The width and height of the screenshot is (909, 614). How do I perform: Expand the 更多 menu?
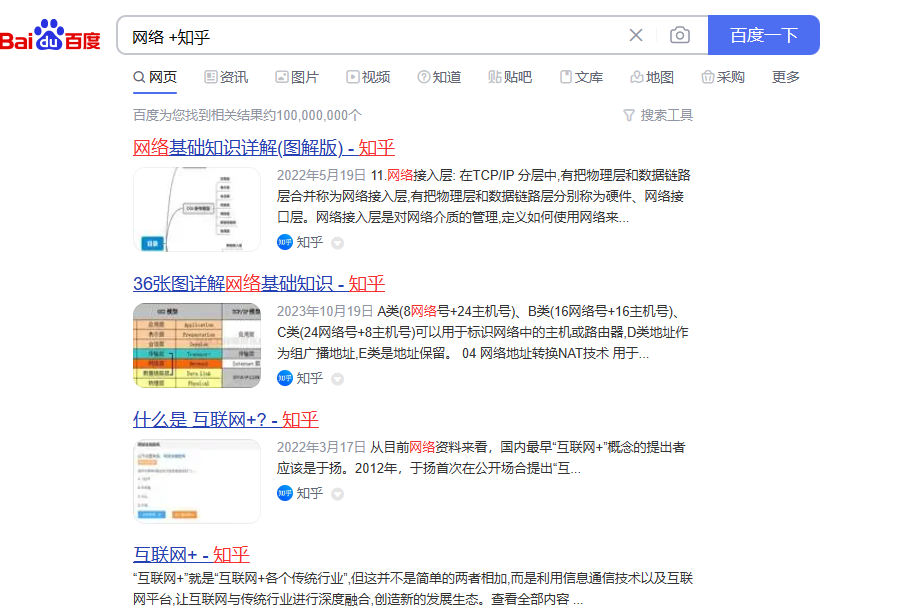pos(786,77)
